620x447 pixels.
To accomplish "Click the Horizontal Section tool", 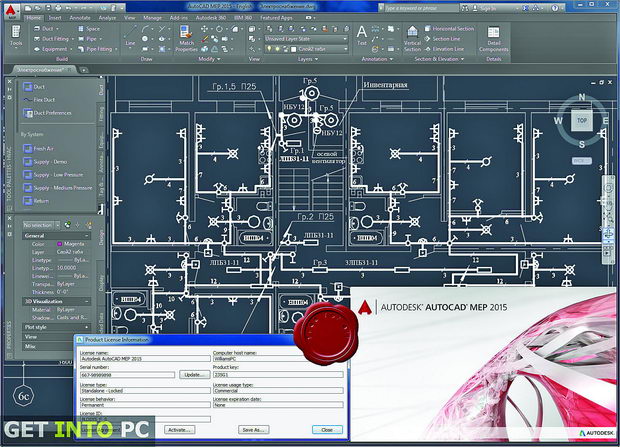I will (x=449, y=28).
